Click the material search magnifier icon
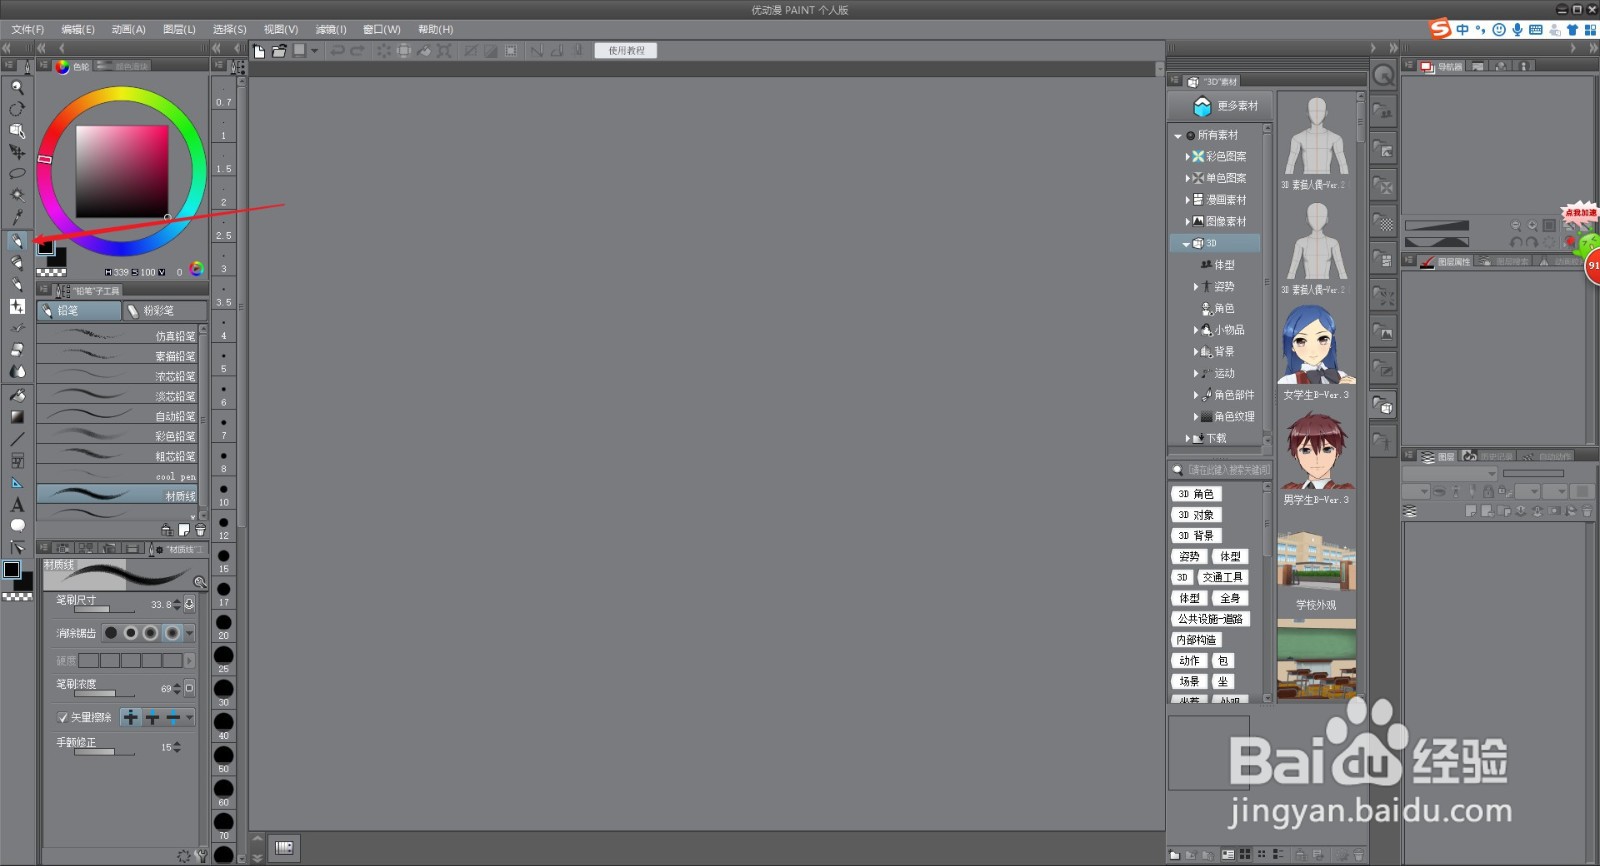The width and height of the screenshot is (1600, 866). [1178, 470]
